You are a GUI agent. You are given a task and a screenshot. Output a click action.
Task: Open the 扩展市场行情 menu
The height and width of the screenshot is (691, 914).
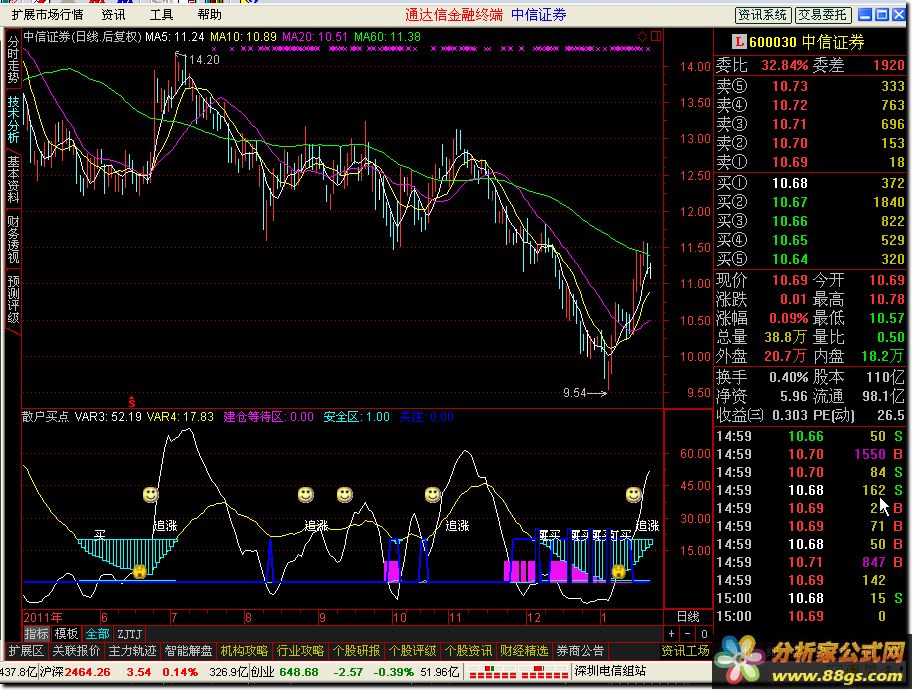click(x=47, y=15)
